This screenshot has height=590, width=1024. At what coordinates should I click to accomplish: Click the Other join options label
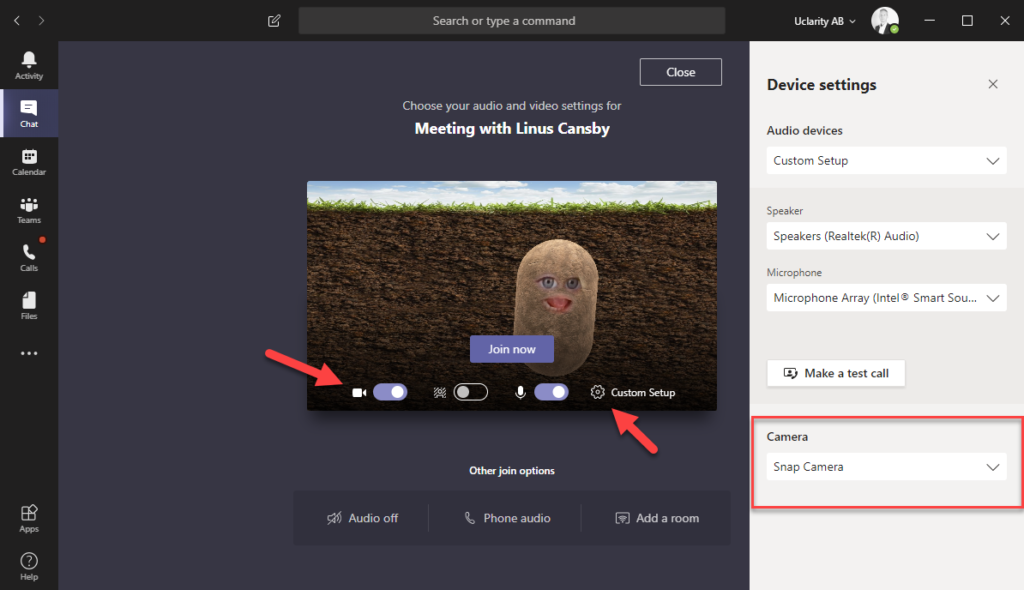512,470
